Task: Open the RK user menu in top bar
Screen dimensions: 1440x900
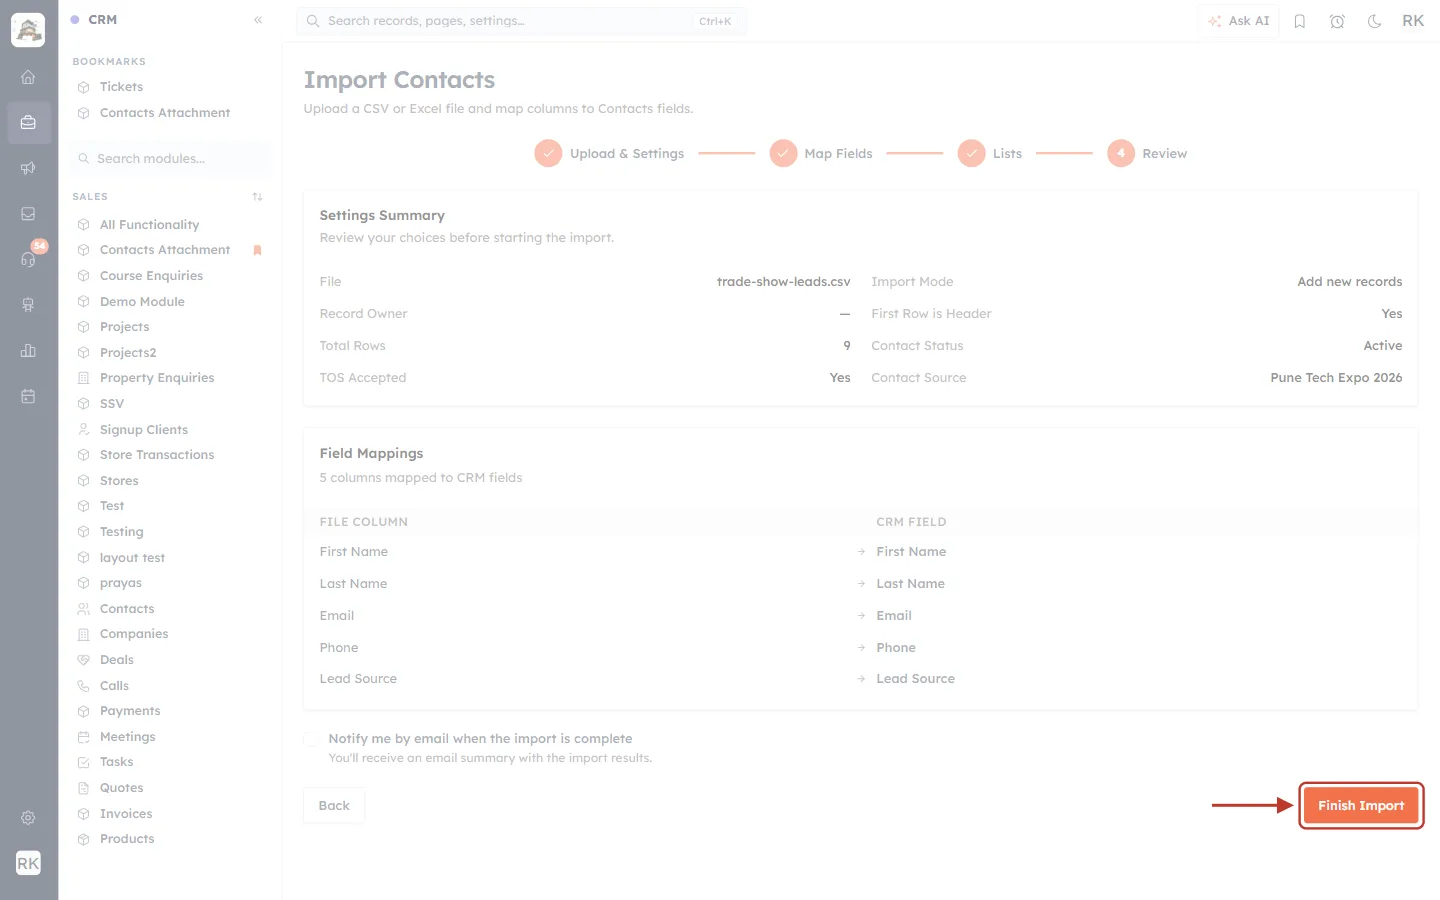Action: pyautogui.click(x=1413, y=21)
